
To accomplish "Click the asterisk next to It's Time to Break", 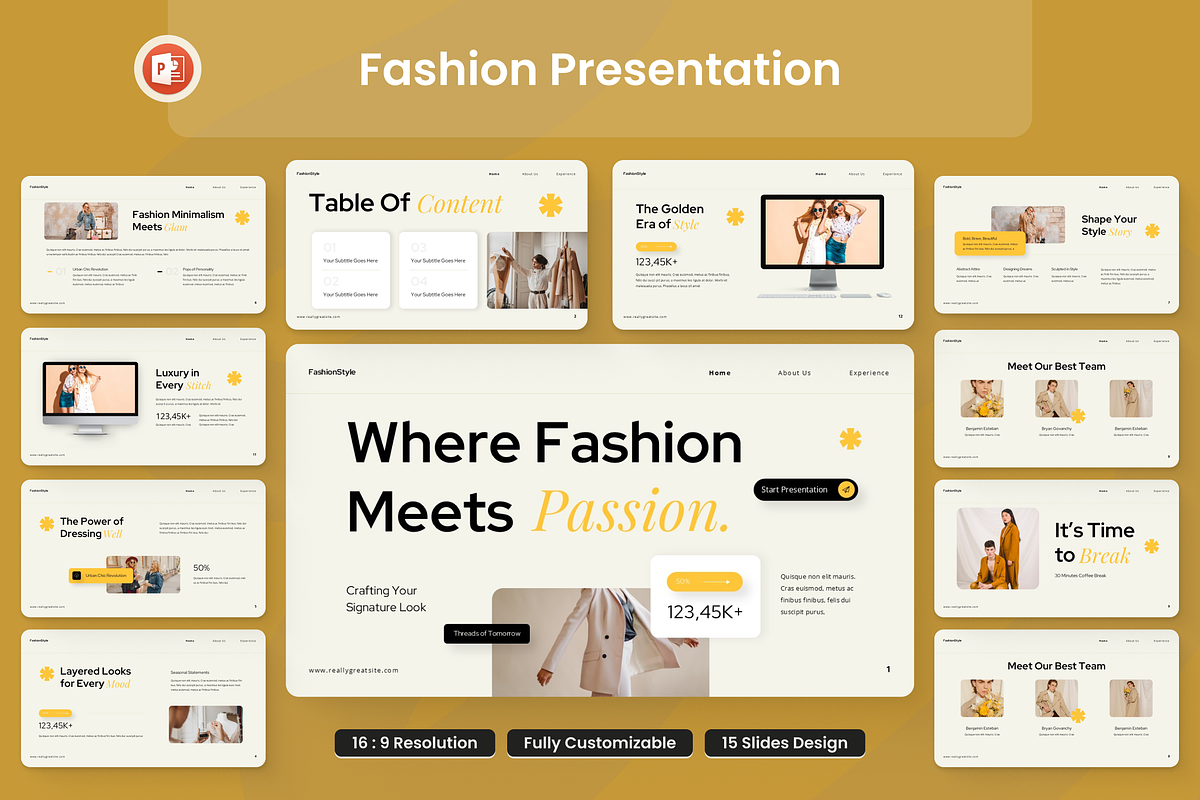I will 1151,546.
